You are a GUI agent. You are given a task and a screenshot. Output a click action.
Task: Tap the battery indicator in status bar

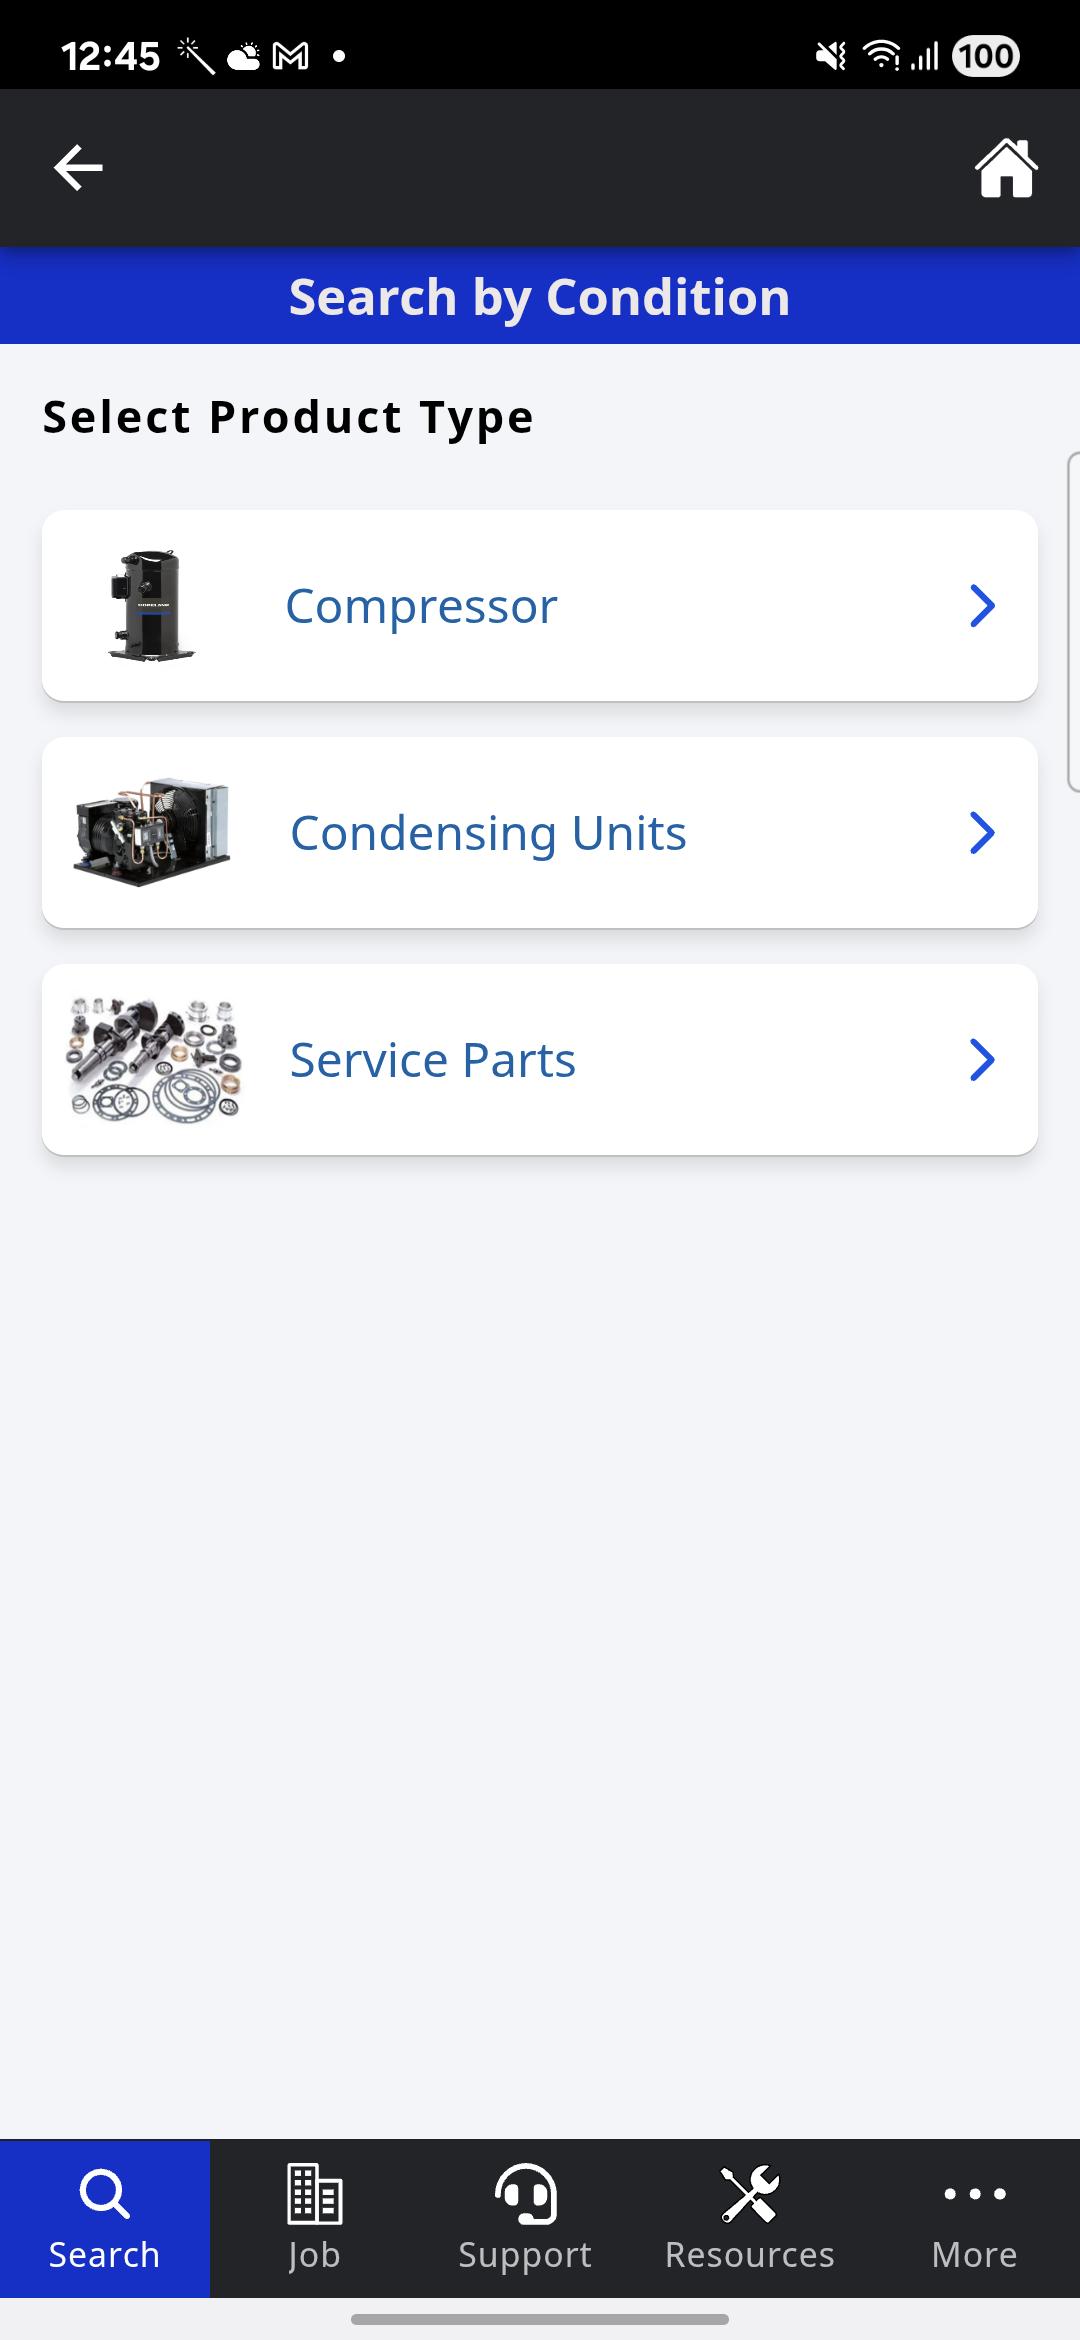[986, 56]
